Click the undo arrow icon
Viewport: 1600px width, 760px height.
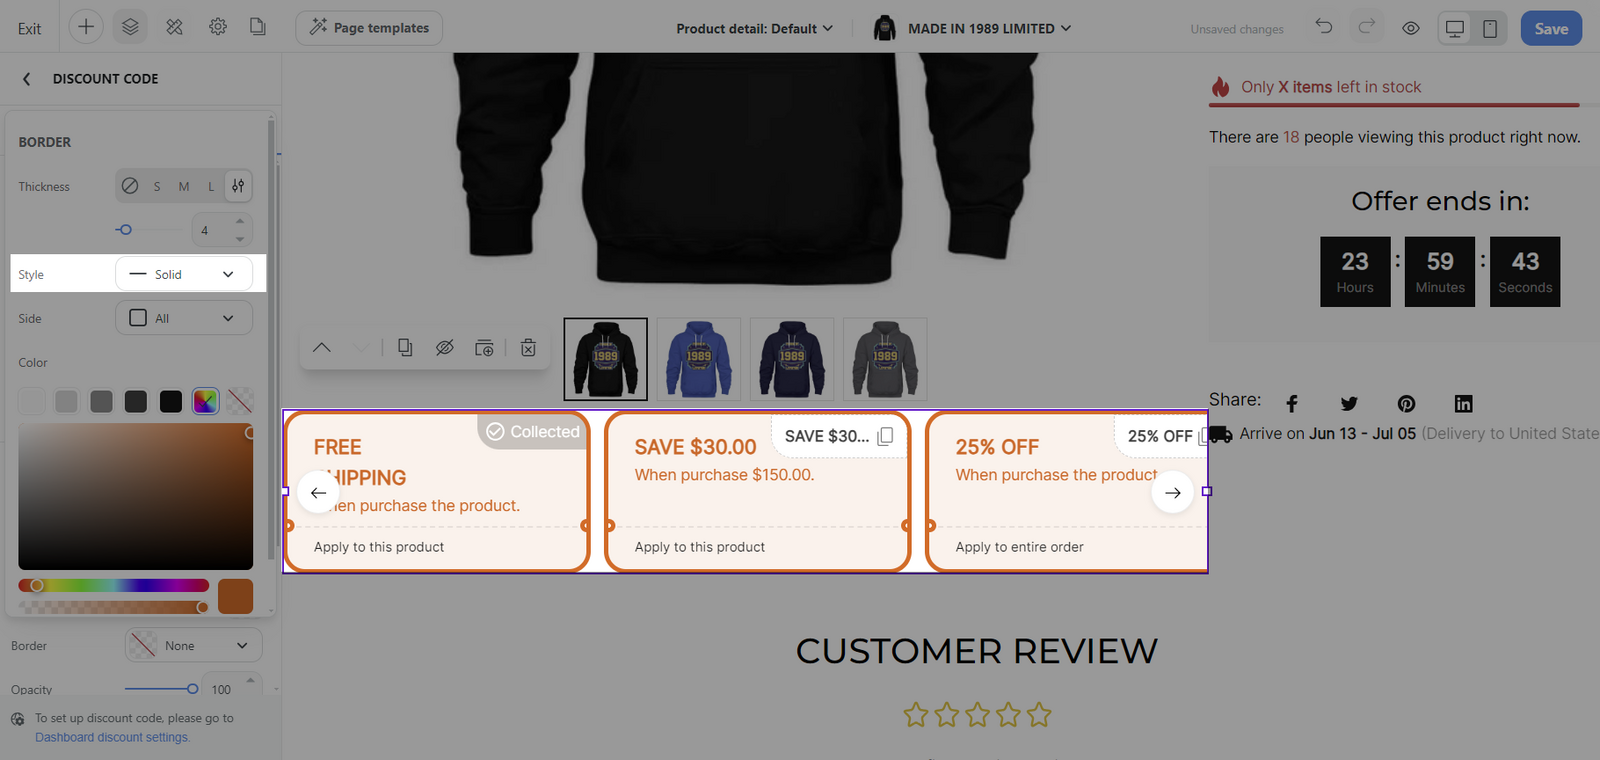[x=1324, y=27]
